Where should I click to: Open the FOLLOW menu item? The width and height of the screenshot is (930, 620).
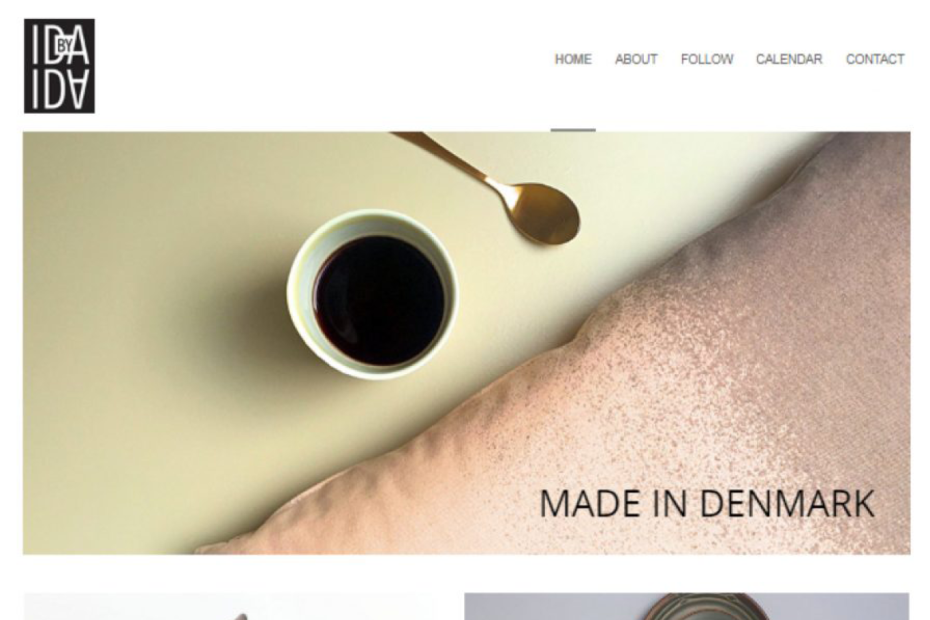(706, 59)
